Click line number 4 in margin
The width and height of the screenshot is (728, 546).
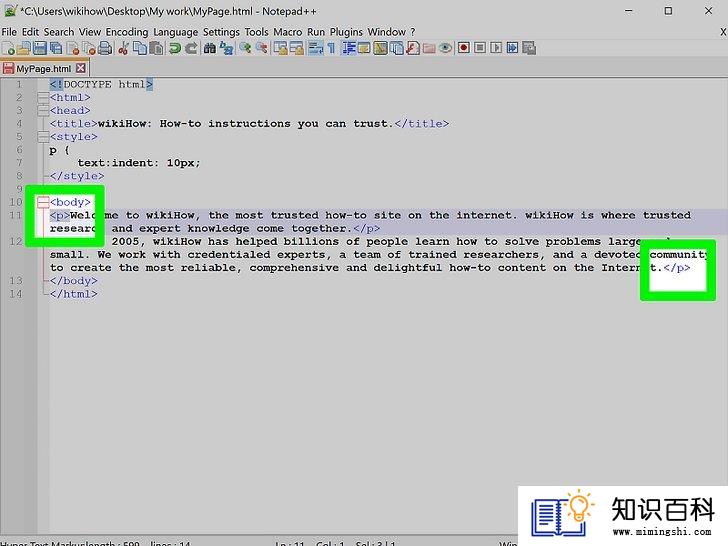coord(19,124)
